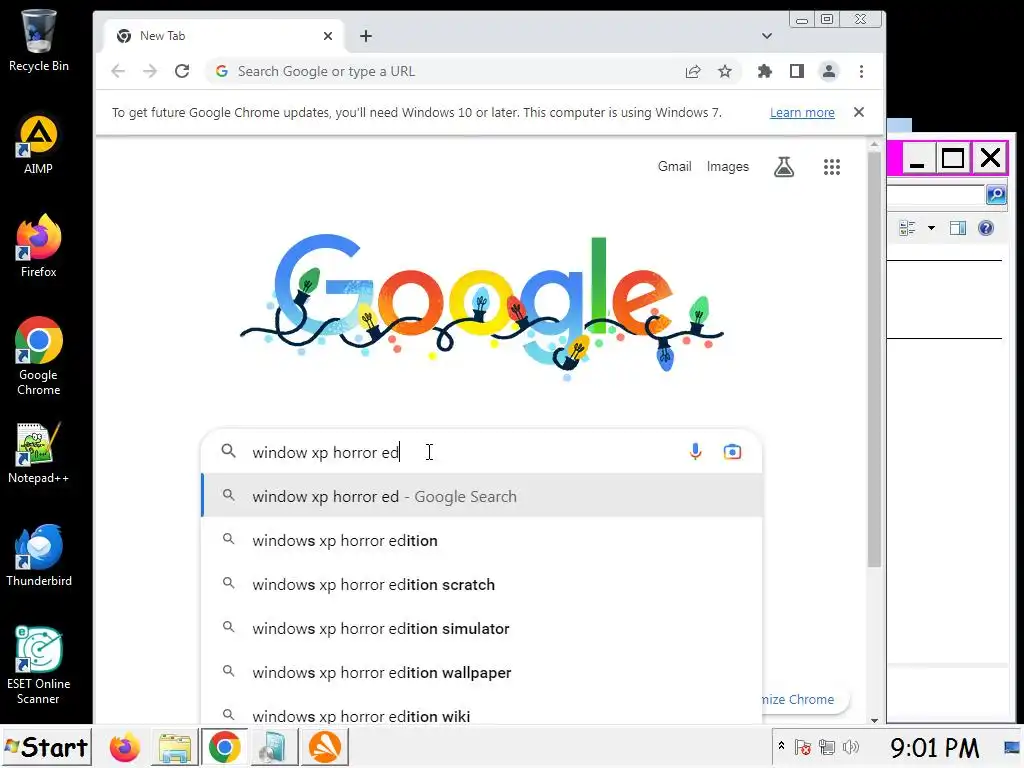1024x768 pixels.
Task: Choose suggestion 'windows xp horror edition simulator'
Action: (x=482, y=628)
